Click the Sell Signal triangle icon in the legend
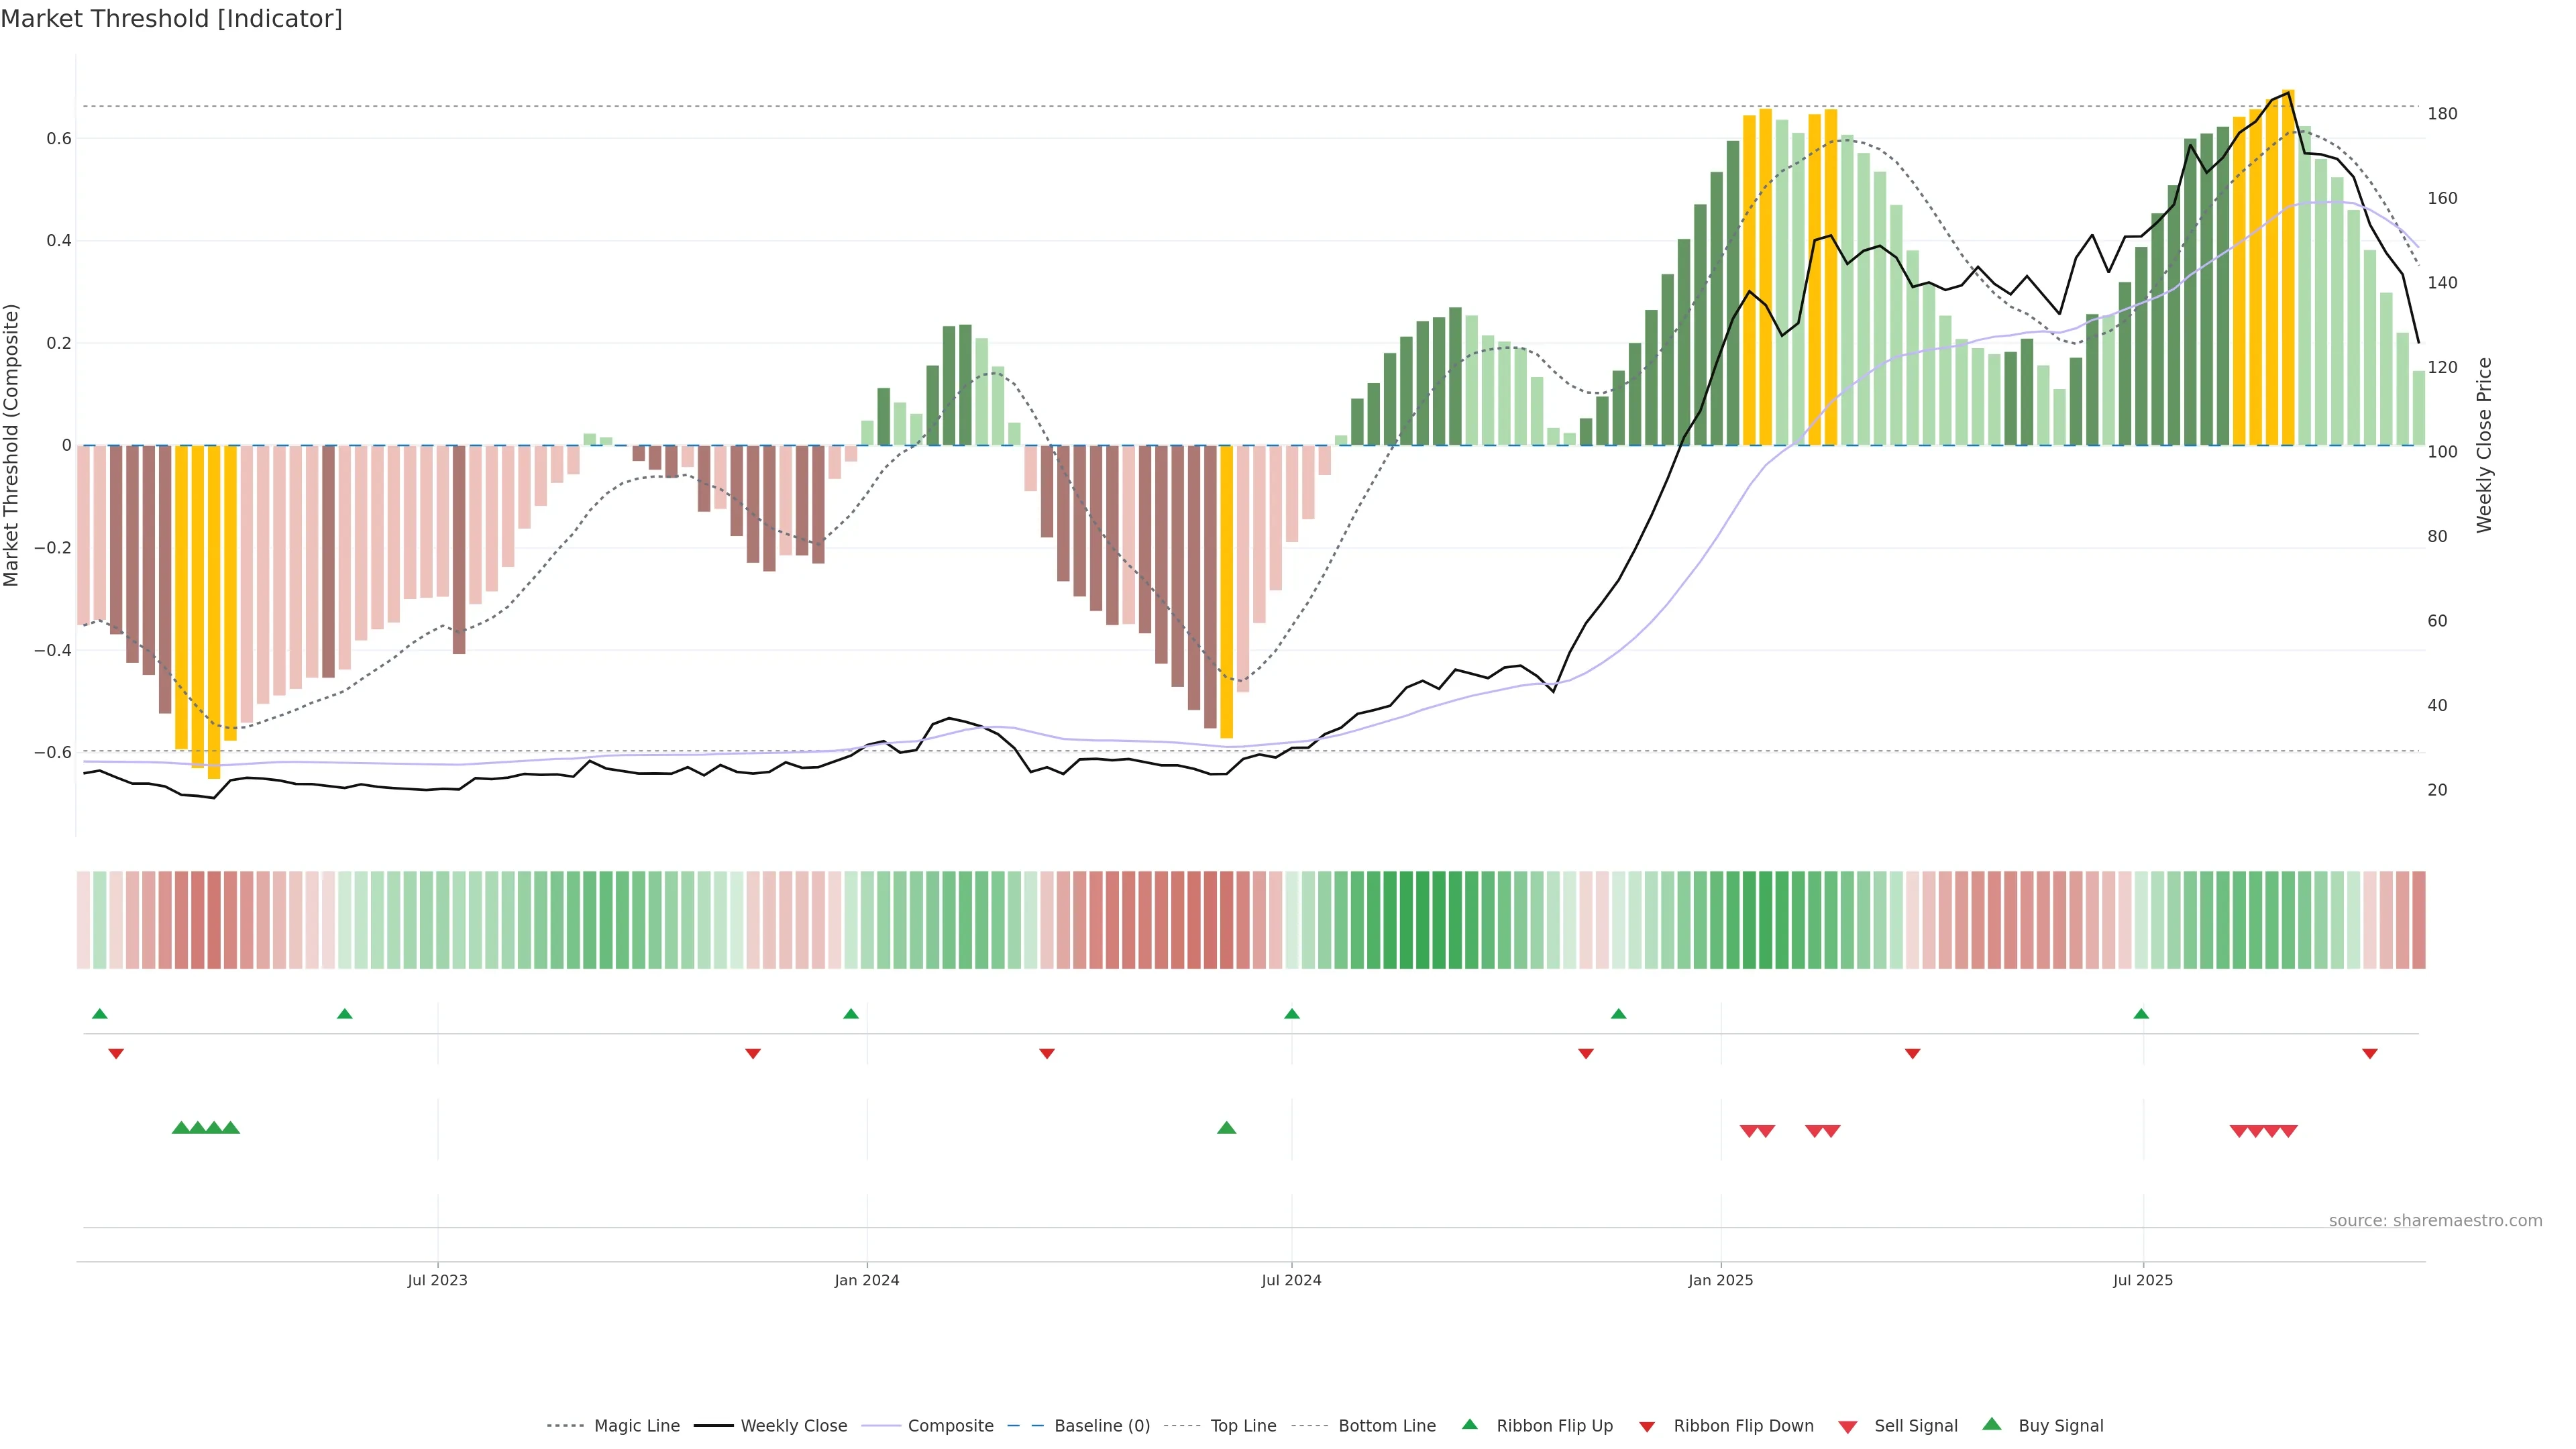Image resolution: width=2576 pixels, height=1449 pixels. pyautogui.click(x=1847, y=1427)
